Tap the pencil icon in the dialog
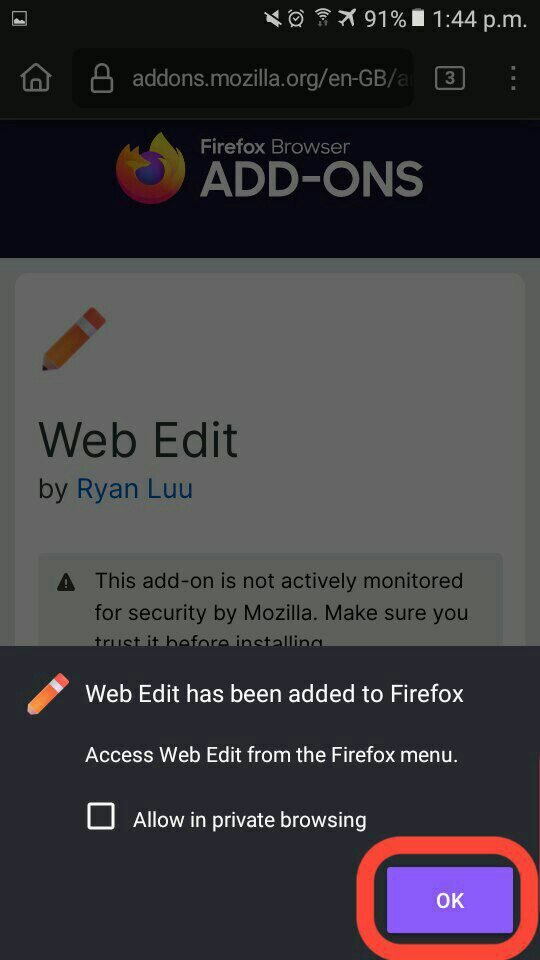540x960 pixels. pos(48,694)
